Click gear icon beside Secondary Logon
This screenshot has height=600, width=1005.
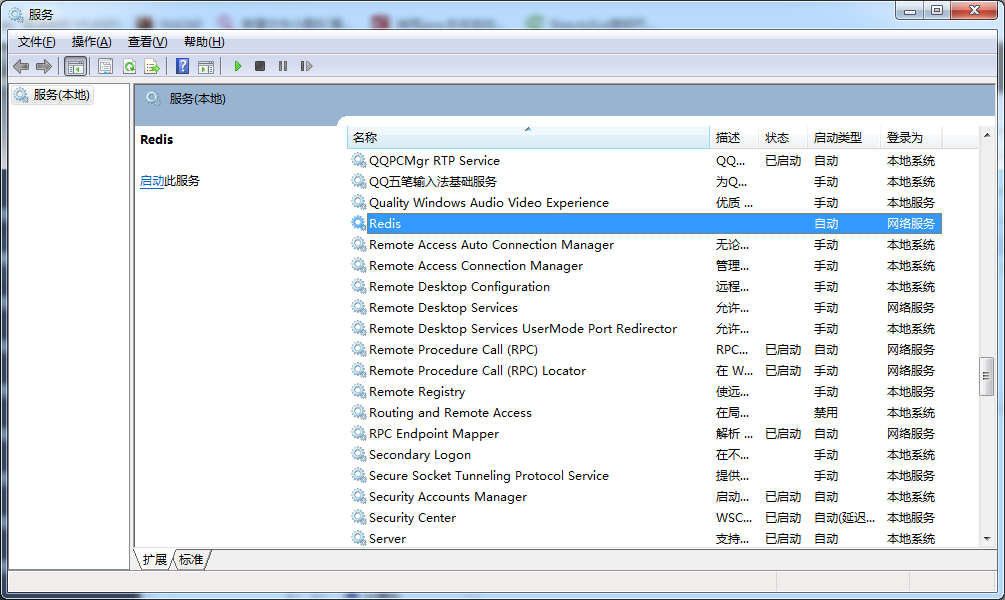click(x=358, y=454)
